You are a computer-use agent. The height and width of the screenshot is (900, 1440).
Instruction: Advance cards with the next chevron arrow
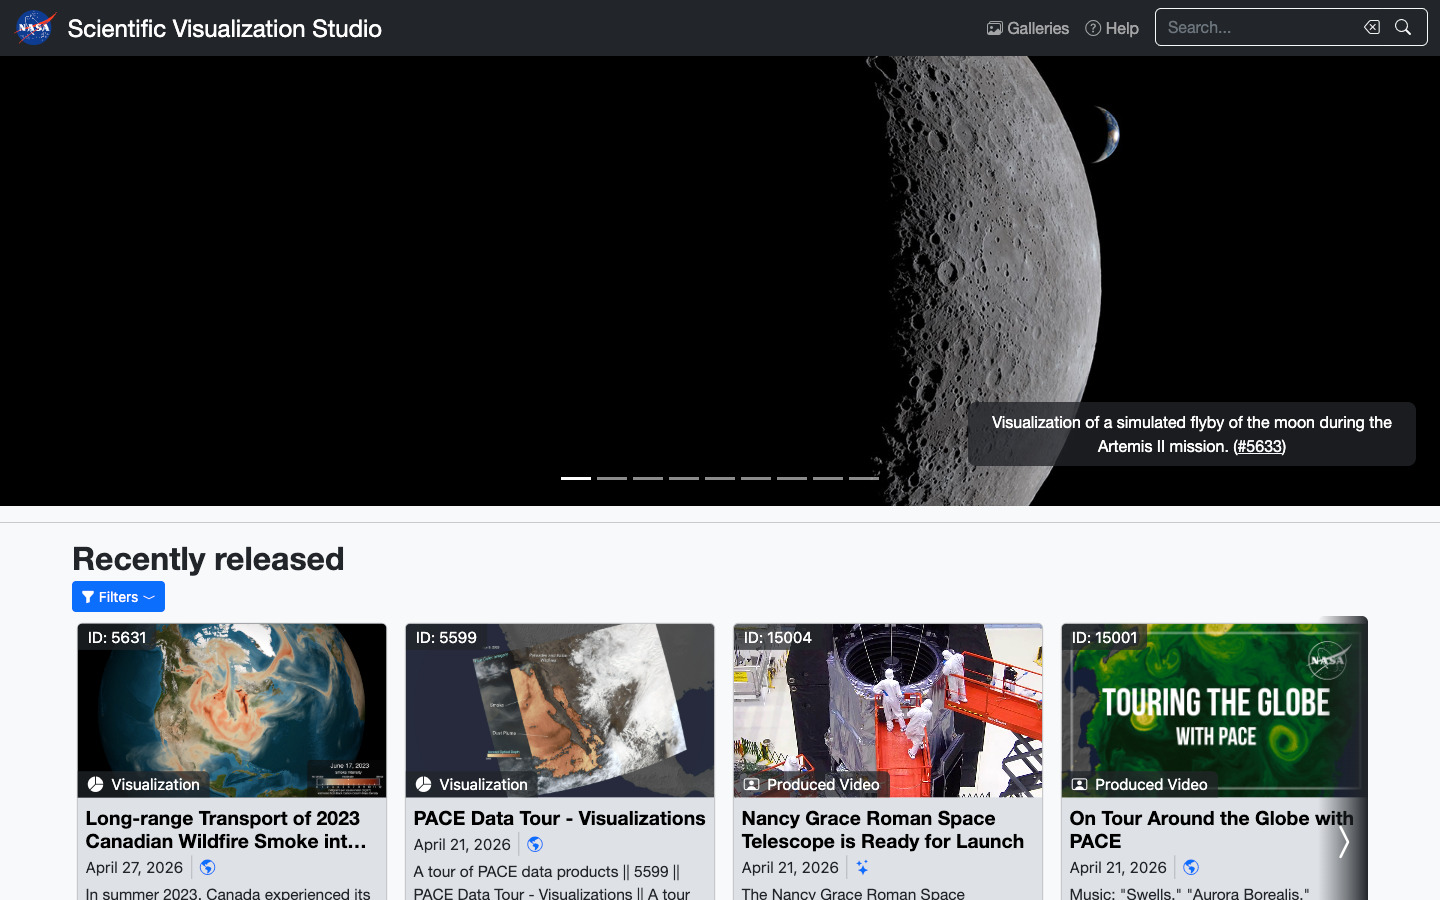click(x=1344, y=842)
